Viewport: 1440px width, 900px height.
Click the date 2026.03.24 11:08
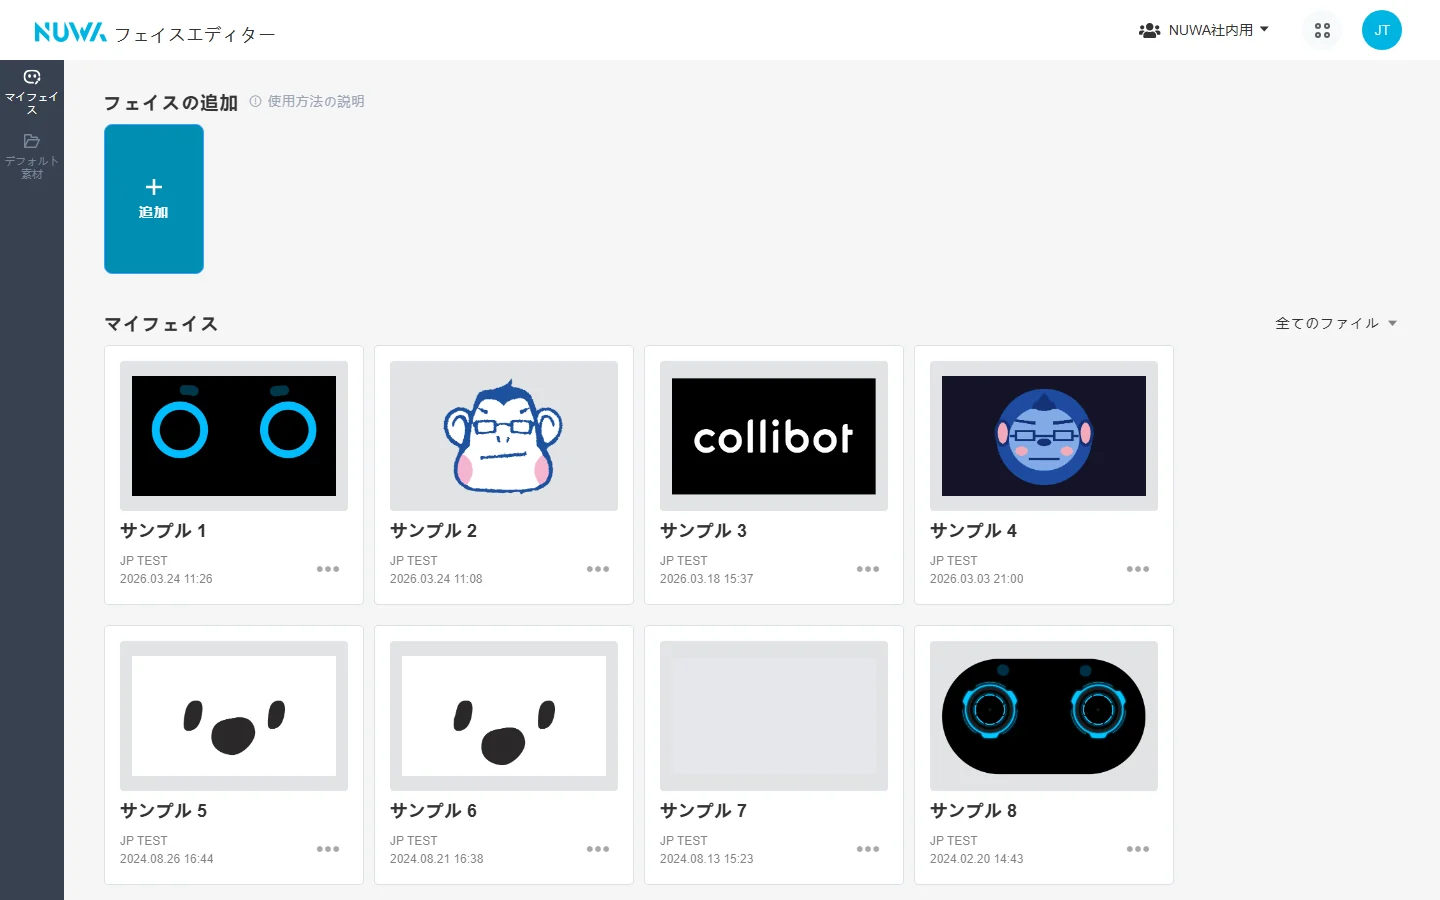point(436,579)
